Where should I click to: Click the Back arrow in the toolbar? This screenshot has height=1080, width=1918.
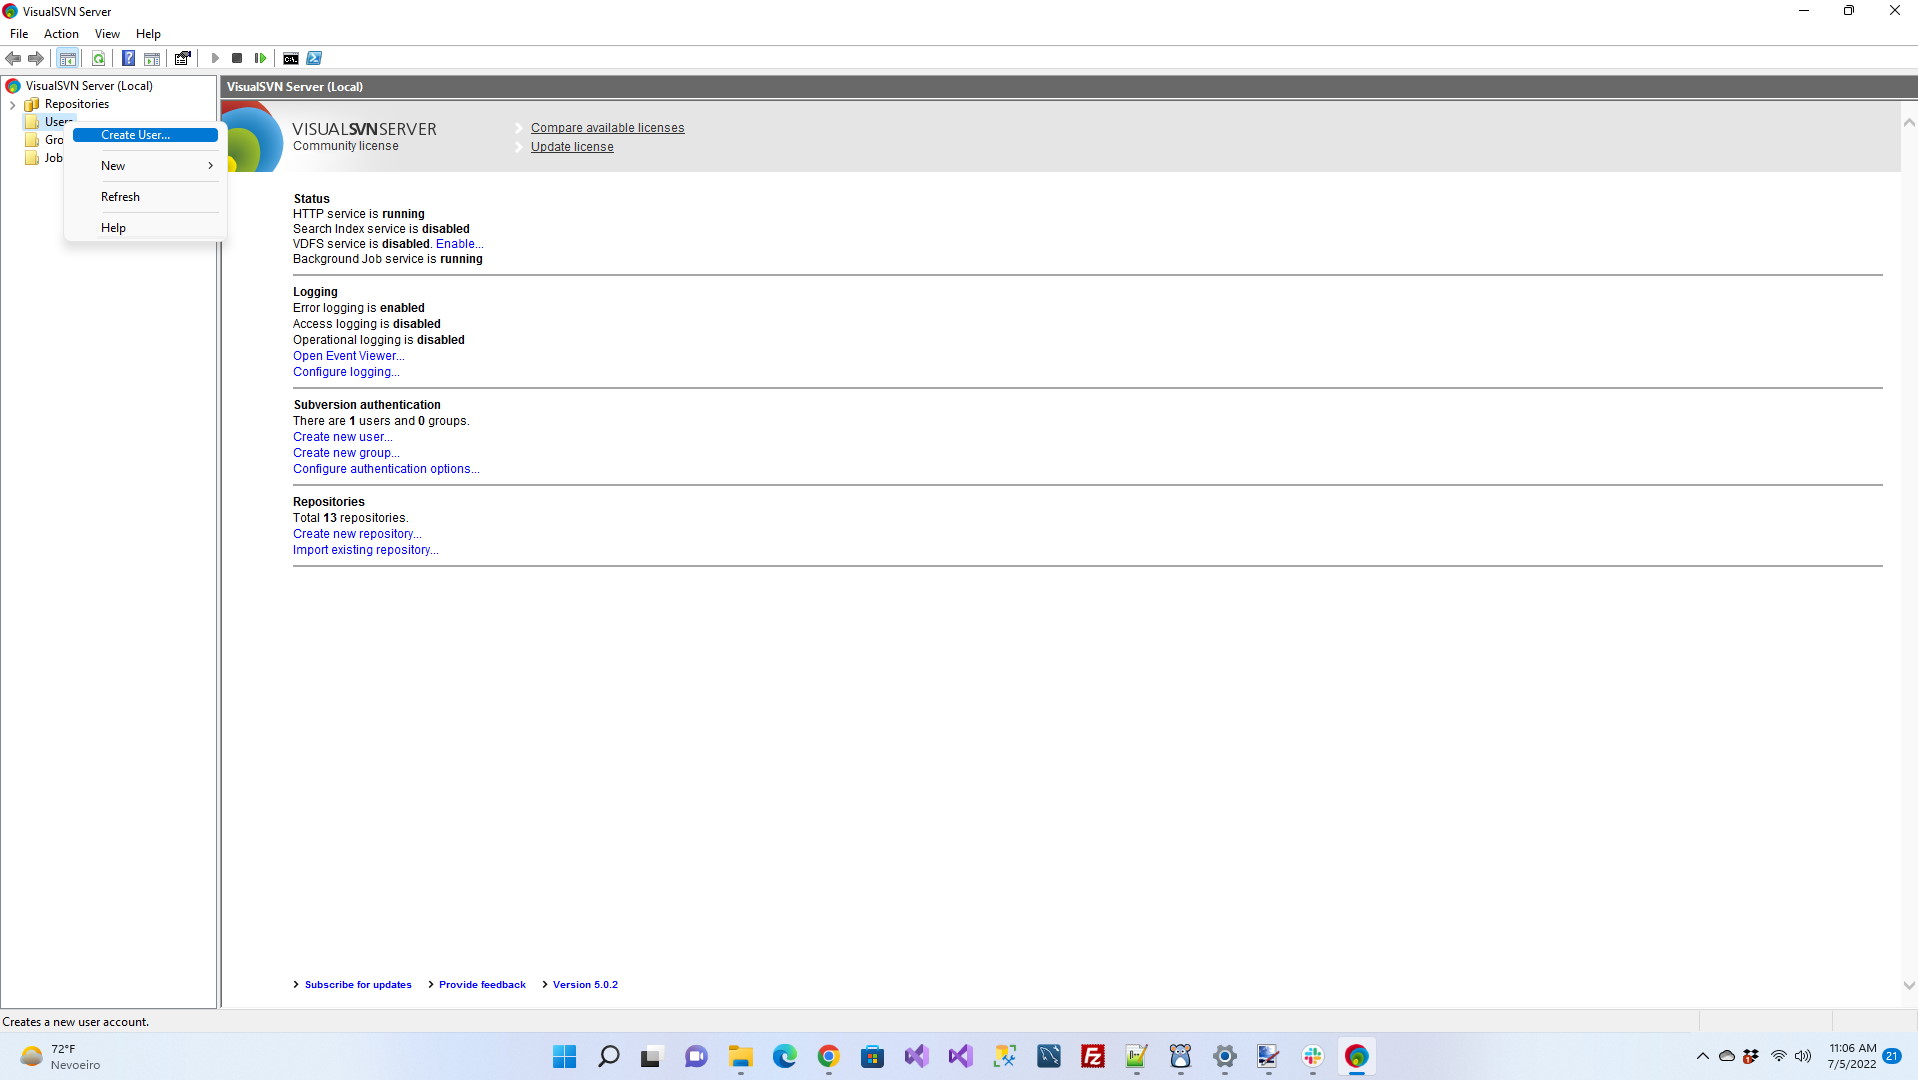click(13, 58)
